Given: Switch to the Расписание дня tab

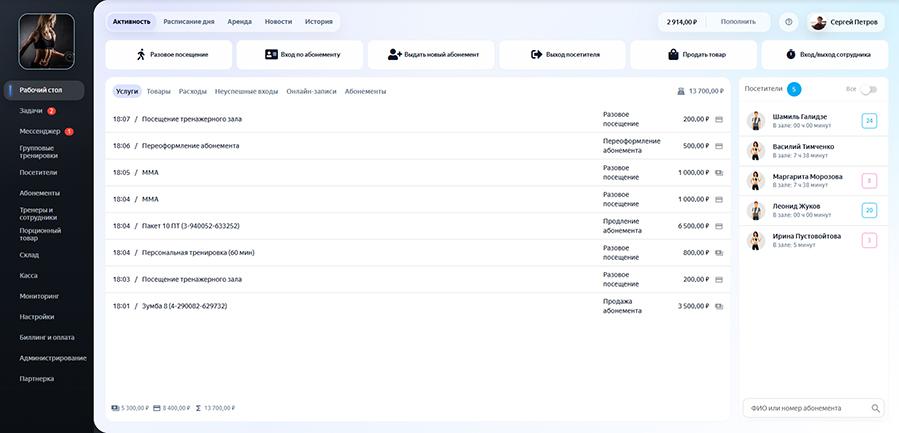Looking at the screenshot, I should point(189,22).
